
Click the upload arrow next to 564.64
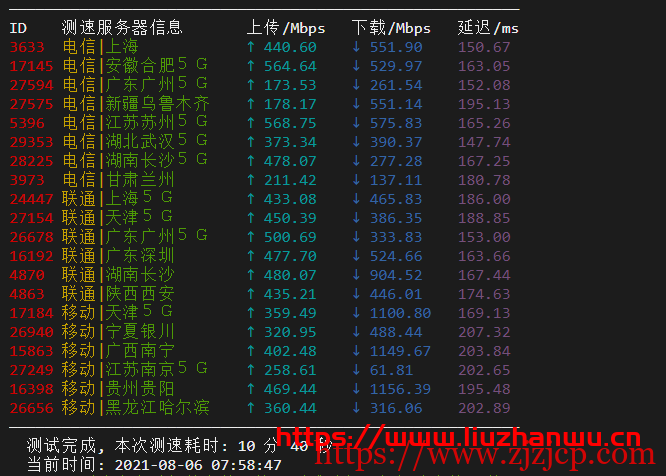click(250, 66)
